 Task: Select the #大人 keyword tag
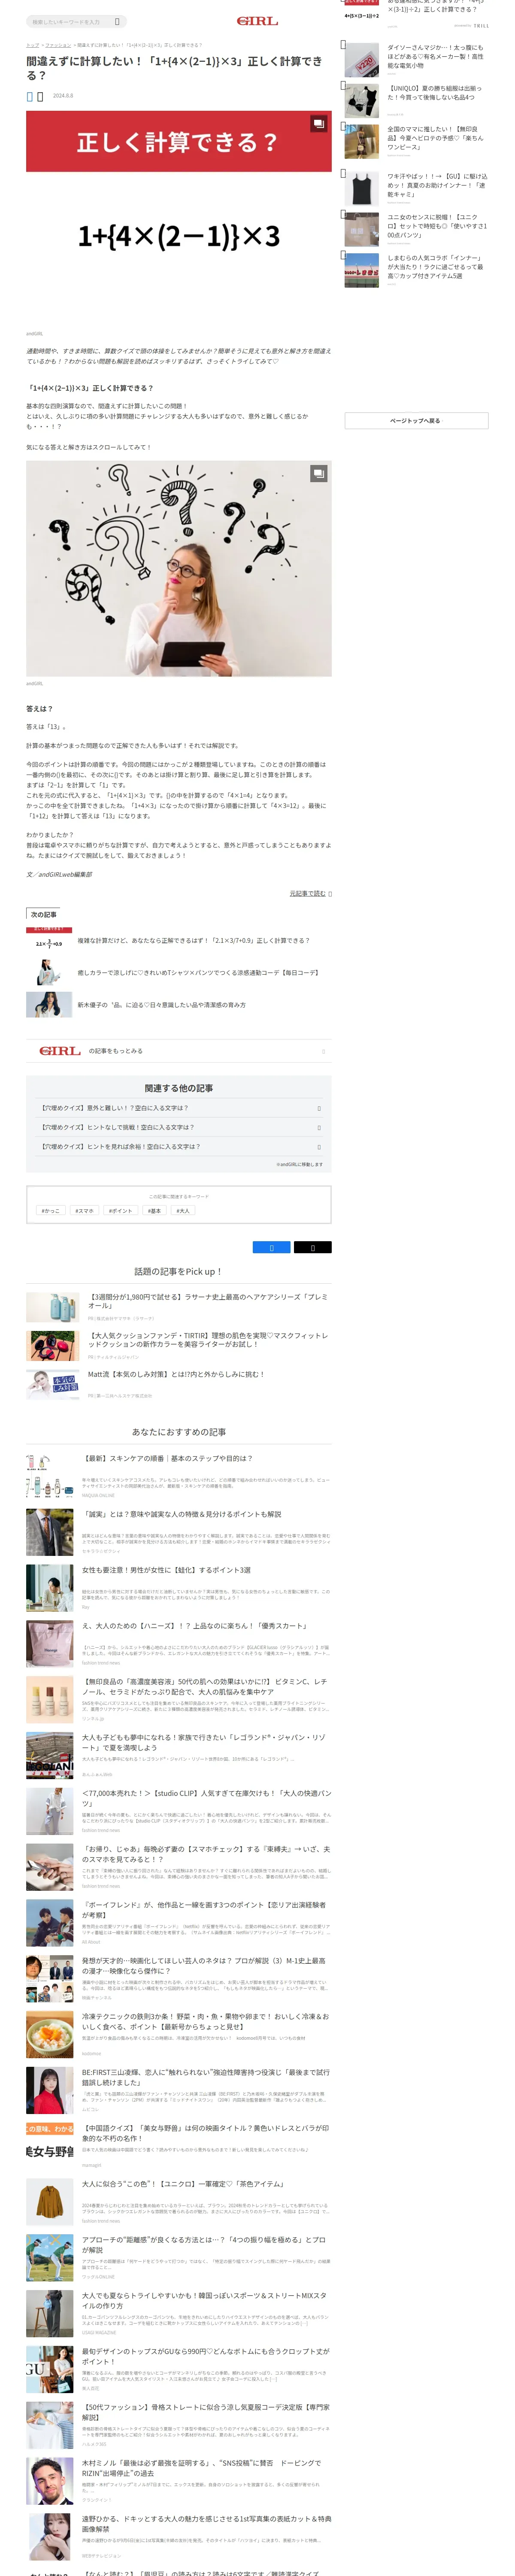[183, 1210]
